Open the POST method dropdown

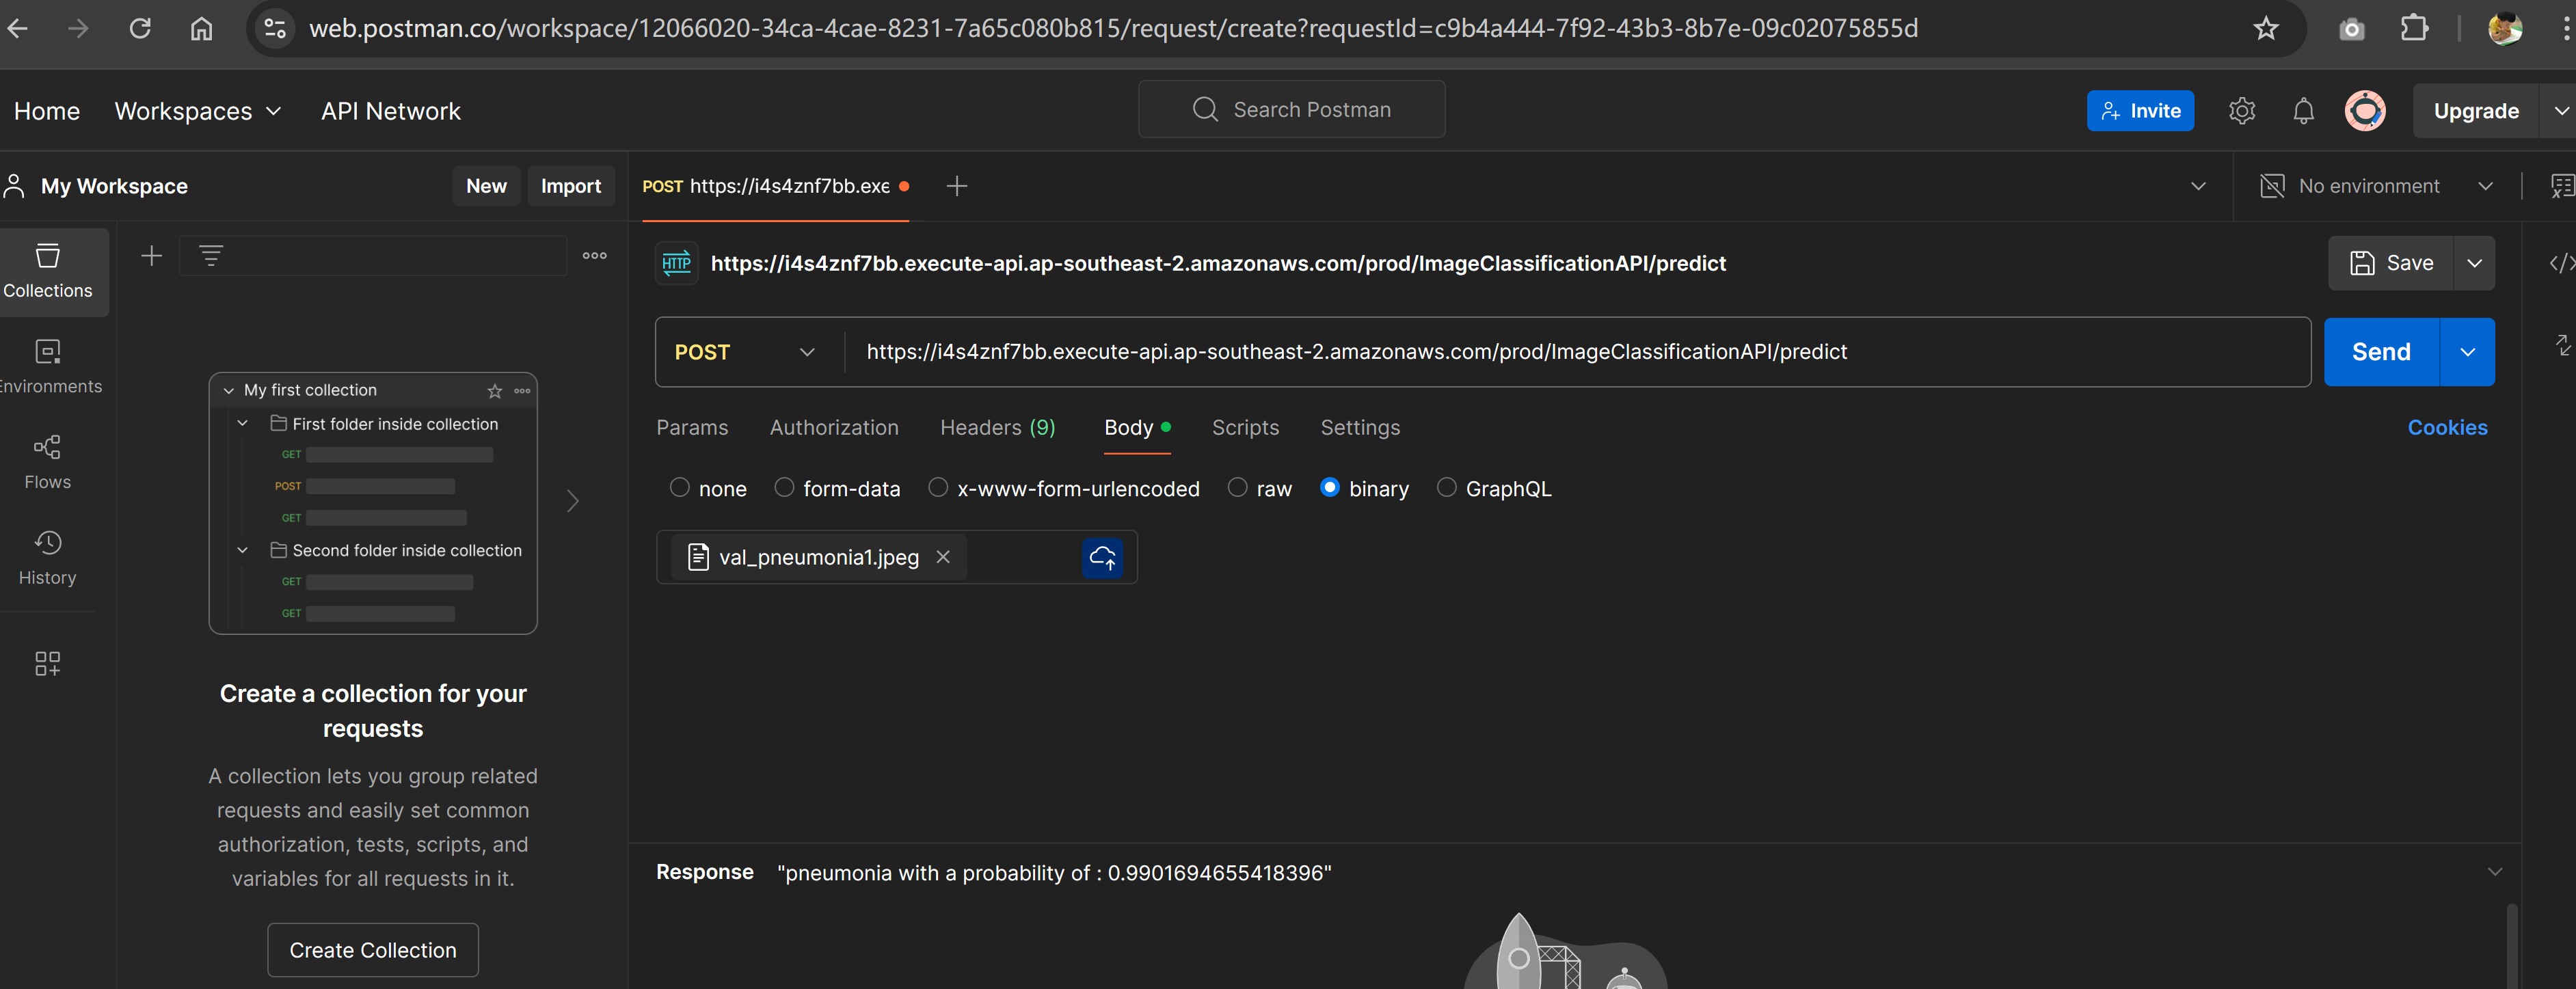745,352
